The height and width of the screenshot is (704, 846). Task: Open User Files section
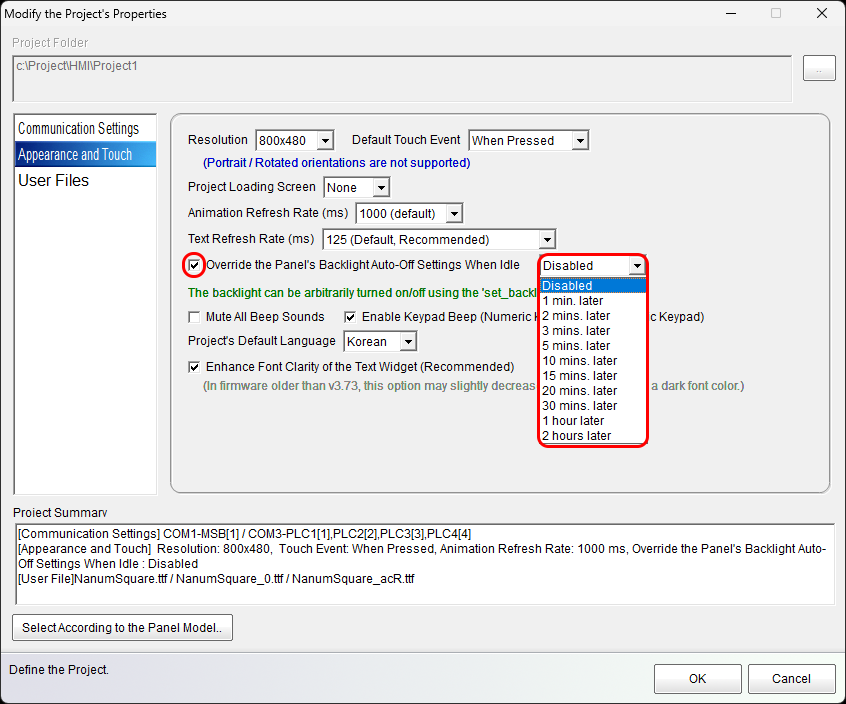tap(54, 181)
